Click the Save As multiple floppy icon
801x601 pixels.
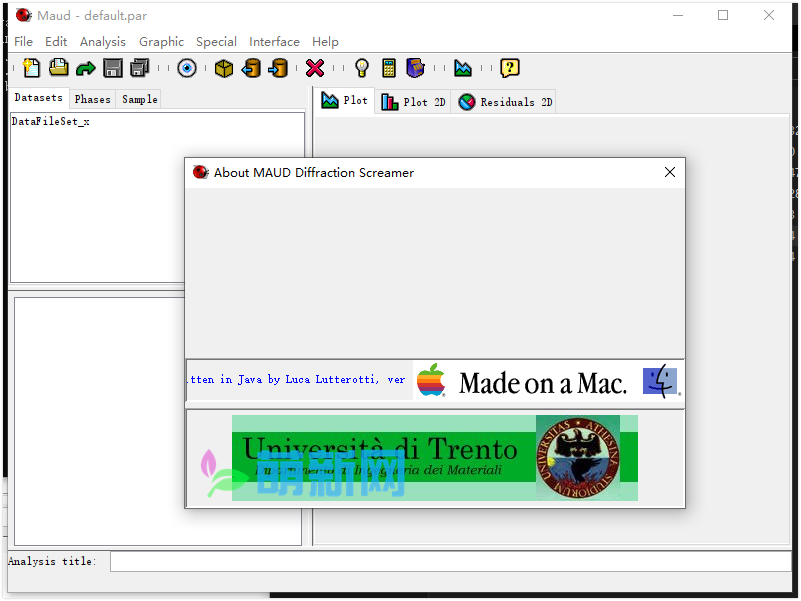tap(140, 68)
